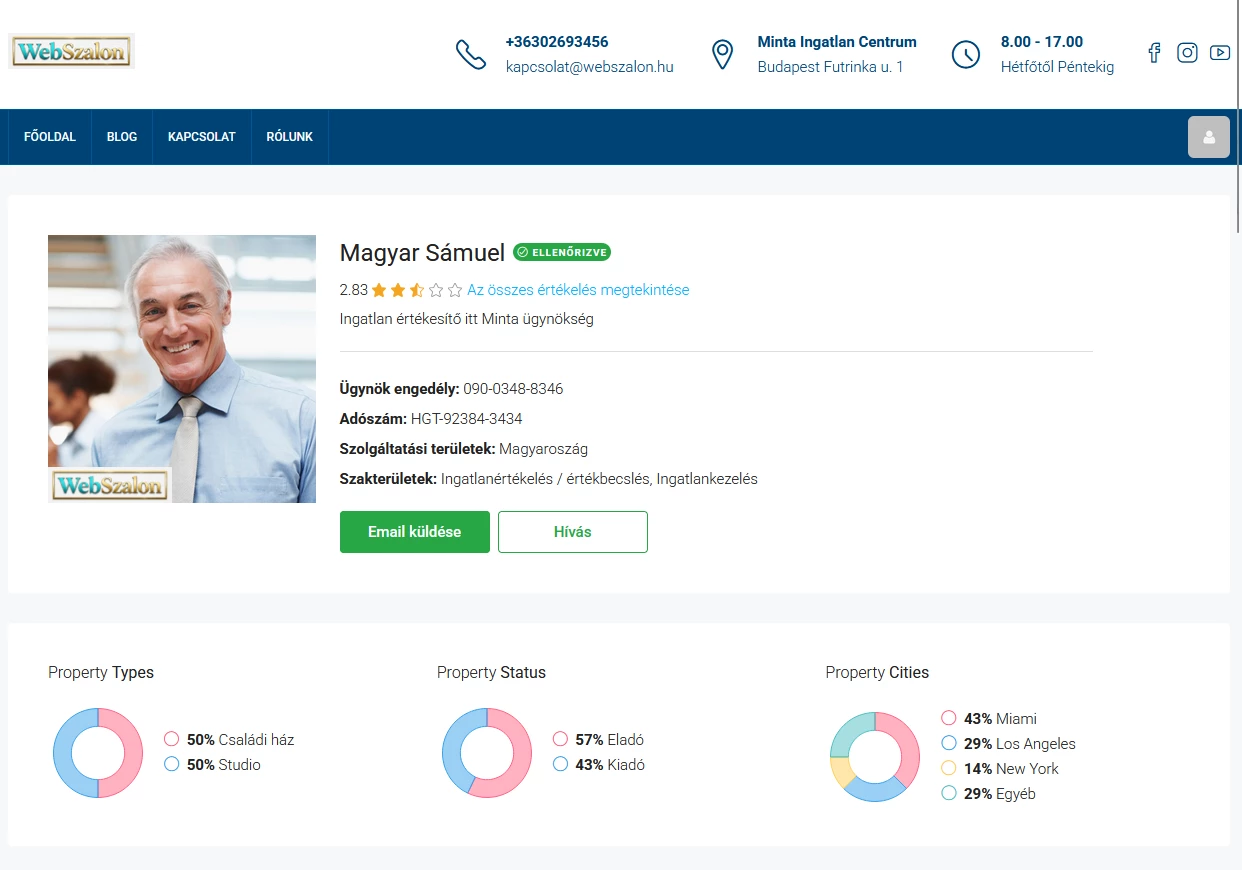This screenshot has width=1242, height=870.
Task: Toggle the Eladó legend circle
Action: pos(560,740)
